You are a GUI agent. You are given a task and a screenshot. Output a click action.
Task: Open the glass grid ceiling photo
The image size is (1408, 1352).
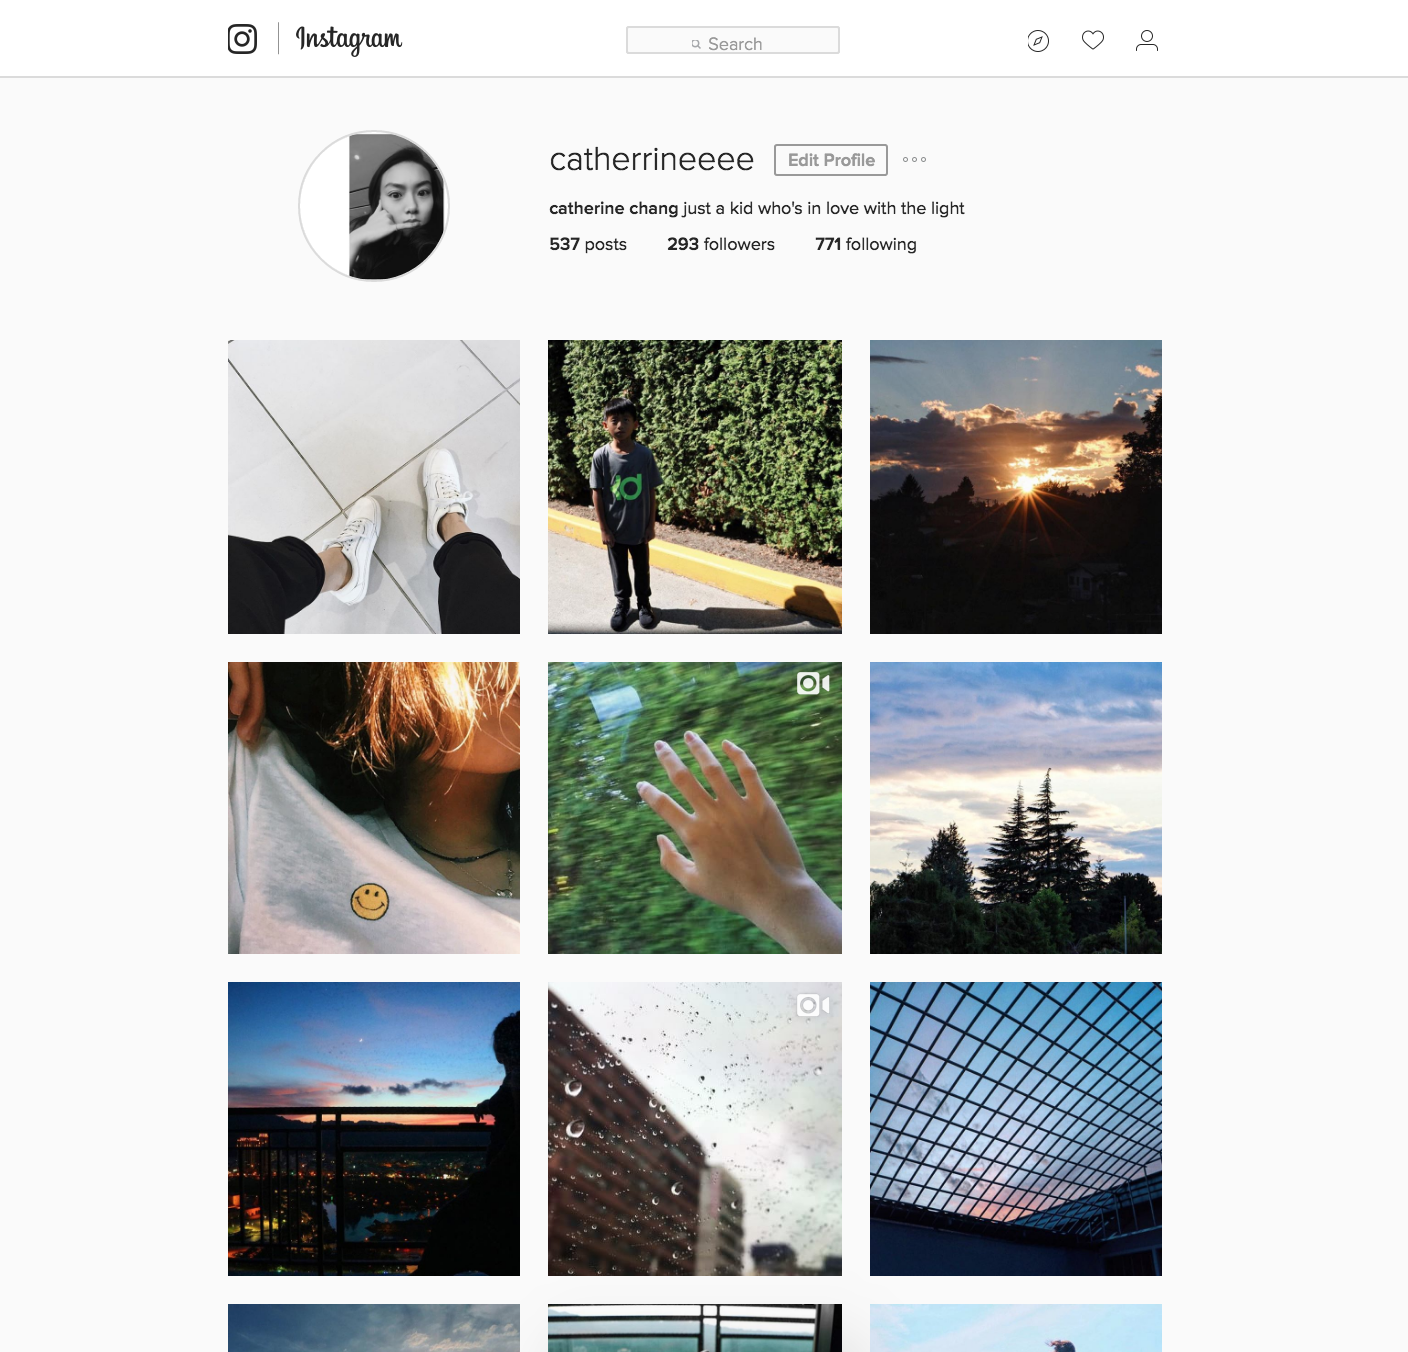(1016, 1129)
